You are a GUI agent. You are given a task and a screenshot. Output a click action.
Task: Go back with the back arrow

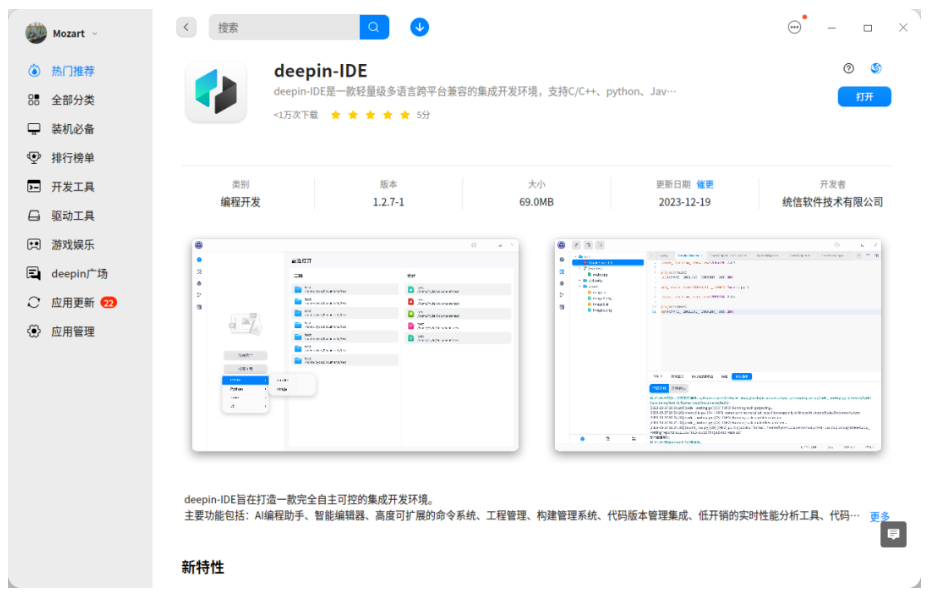tap(186, 27)
